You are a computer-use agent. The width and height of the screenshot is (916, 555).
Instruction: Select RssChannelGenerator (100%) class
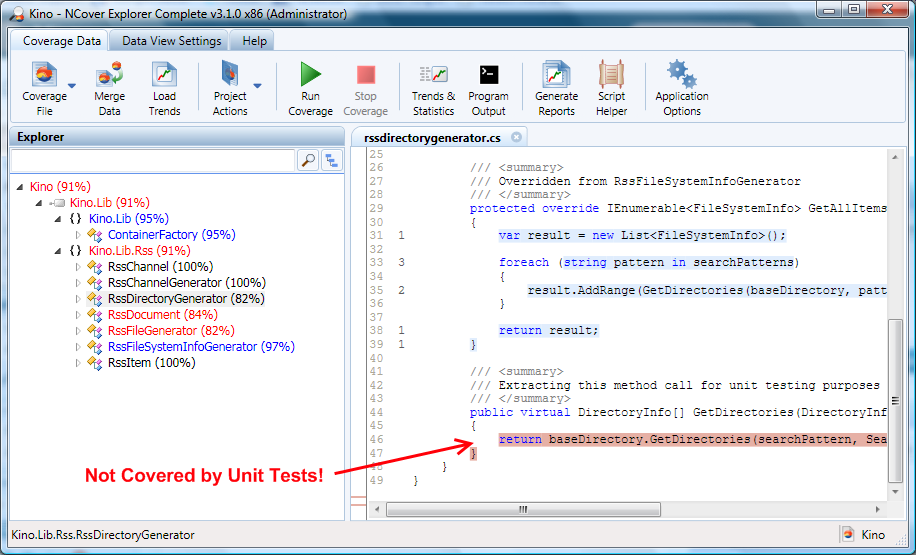click(x=187, y=283)
